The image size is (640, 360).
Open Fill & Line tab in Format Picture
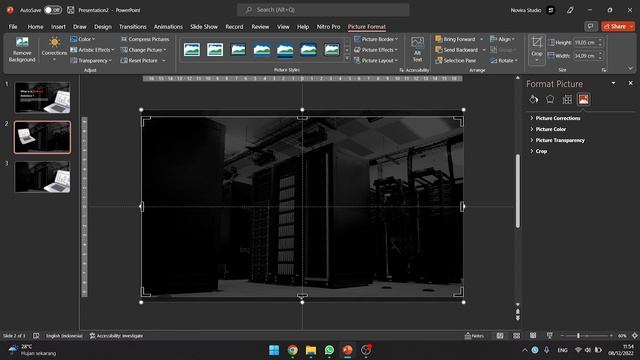533,99
